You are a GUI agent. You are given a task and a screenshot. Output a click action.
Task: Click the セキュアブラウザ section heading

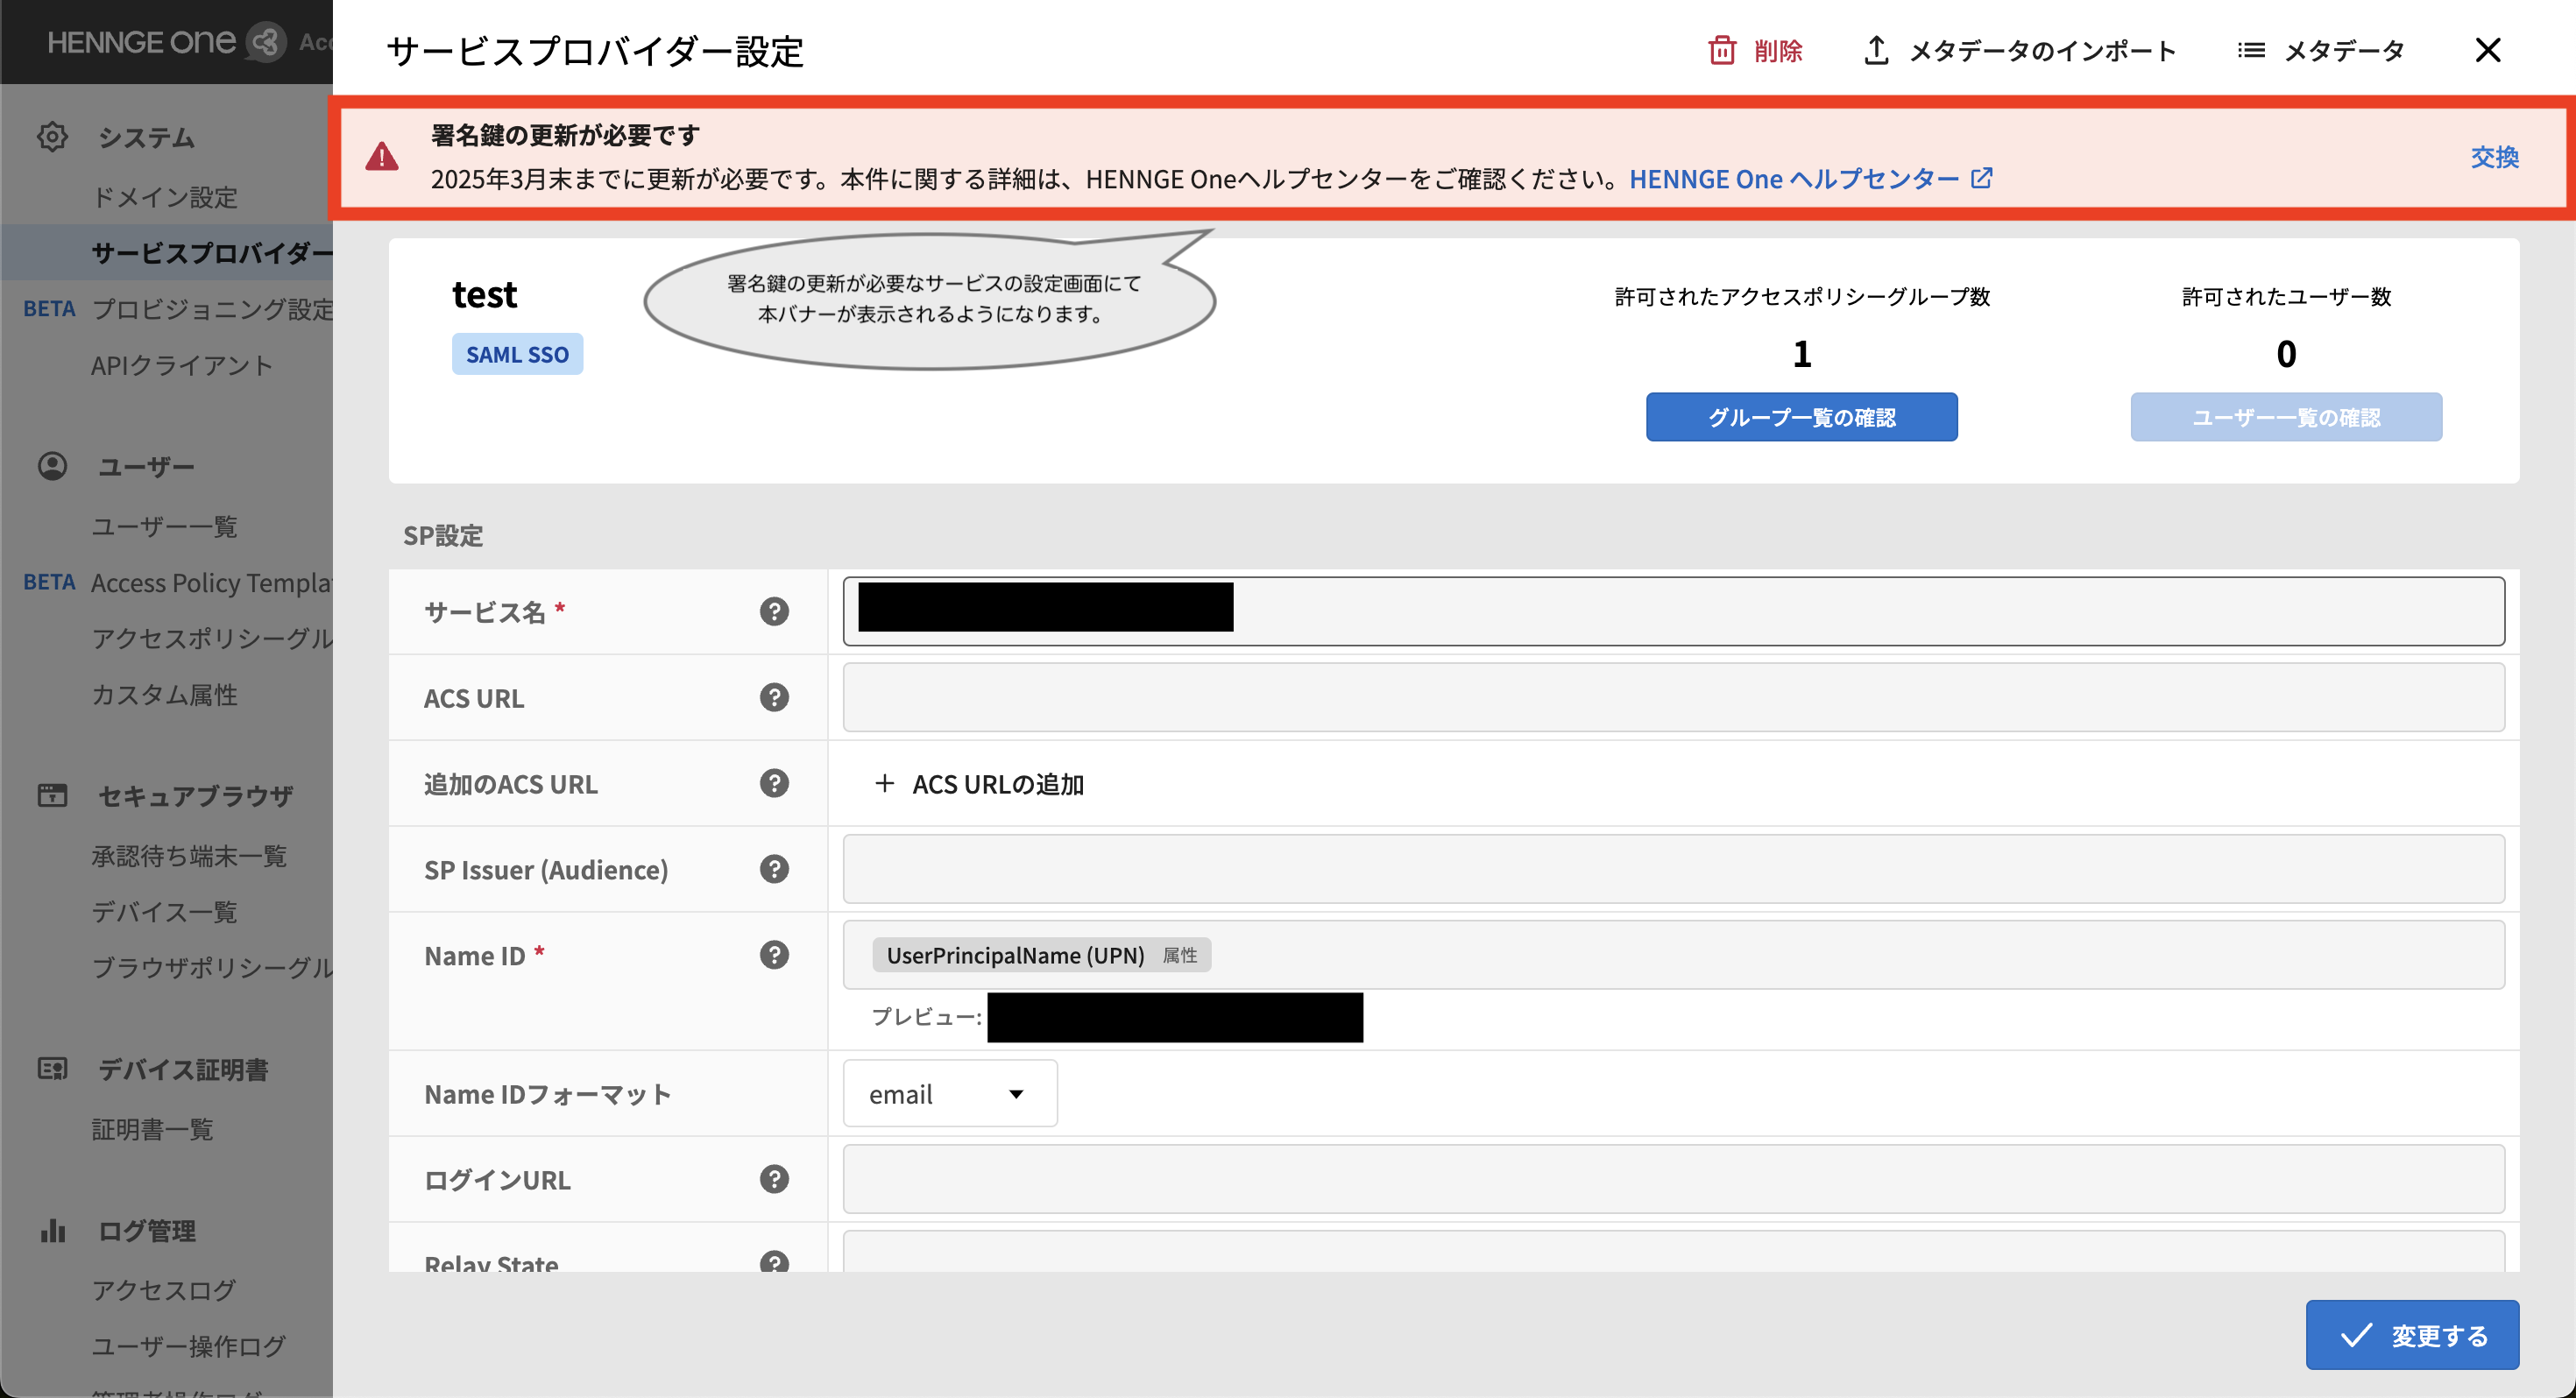[x=196, y=796]
